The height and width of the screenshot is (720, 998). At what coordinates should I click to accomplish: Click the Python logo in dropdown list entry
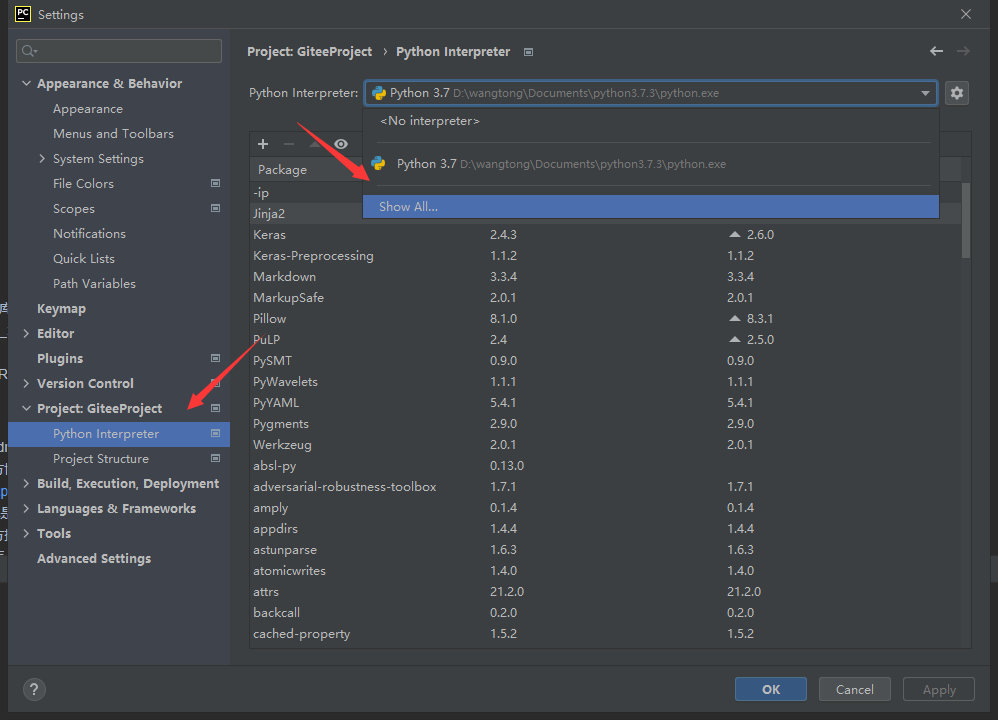[x=378, y=164]
